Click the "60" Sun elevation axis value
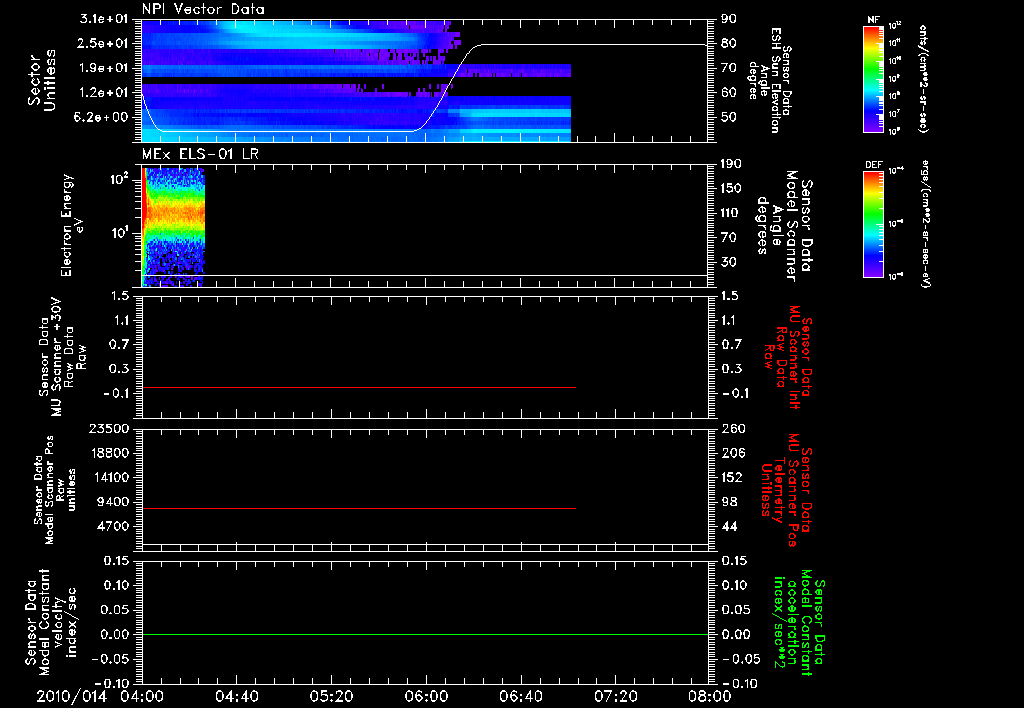The image size is (1024, 708). click(x=729, y=93)
